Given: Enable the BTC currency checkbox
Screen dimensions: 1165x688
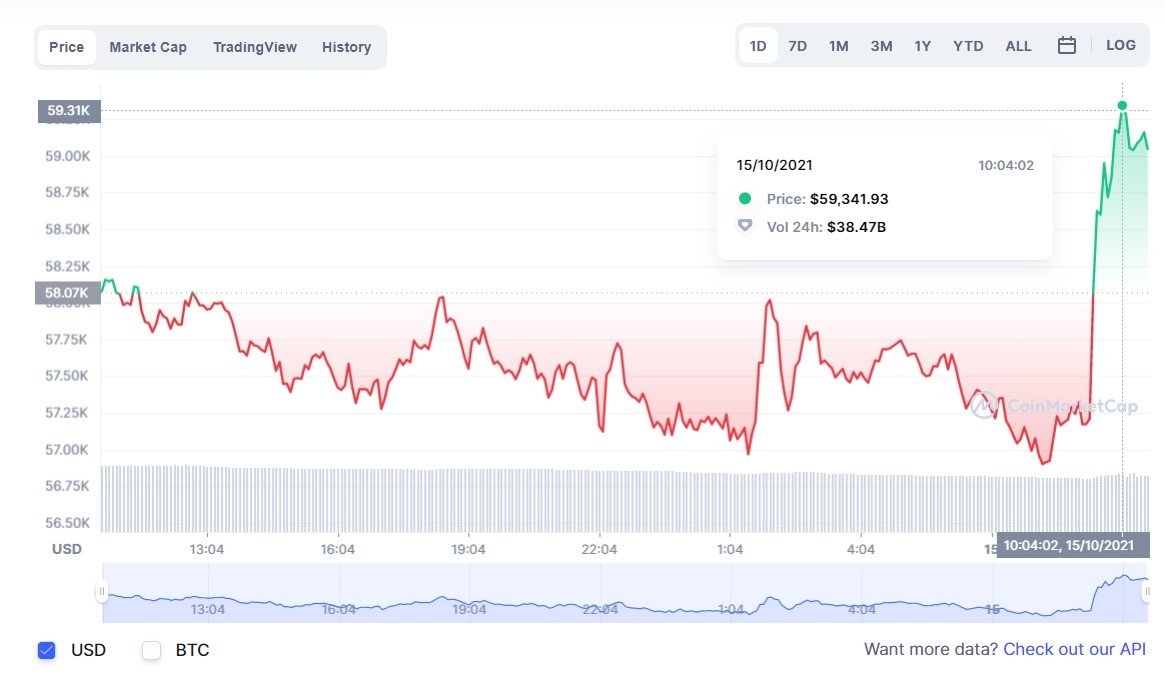Looking at the screenshot, I should click(152, 650).
